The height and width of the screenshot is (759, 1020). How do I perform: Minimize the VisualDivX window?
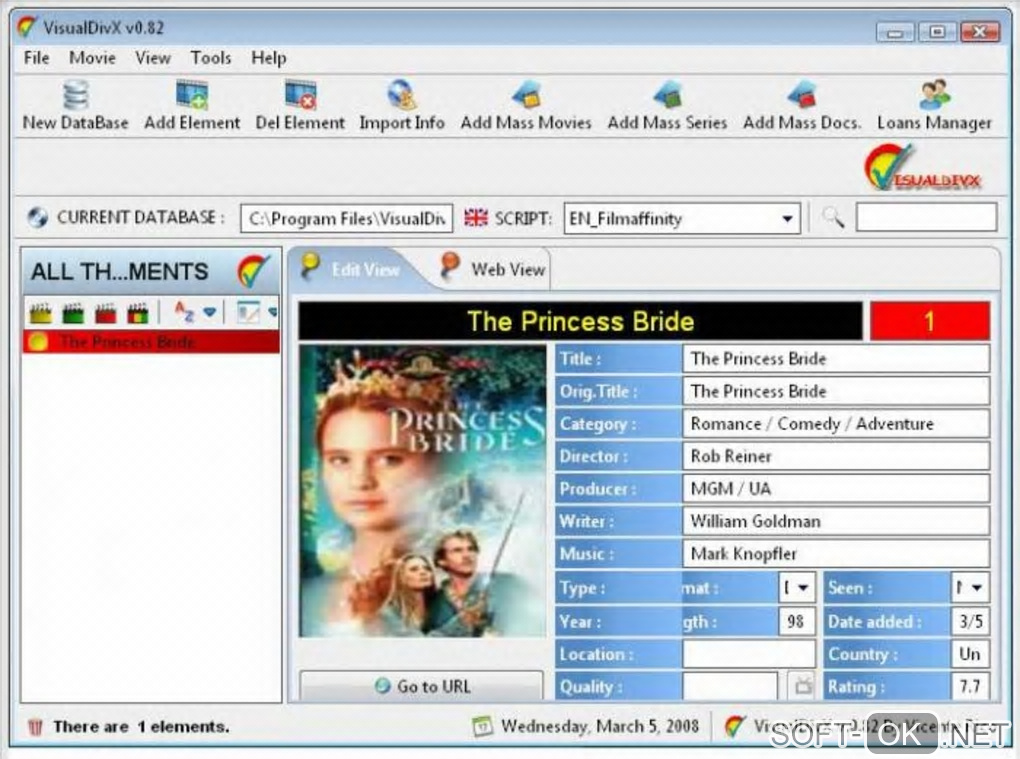[x=895, y=31]
